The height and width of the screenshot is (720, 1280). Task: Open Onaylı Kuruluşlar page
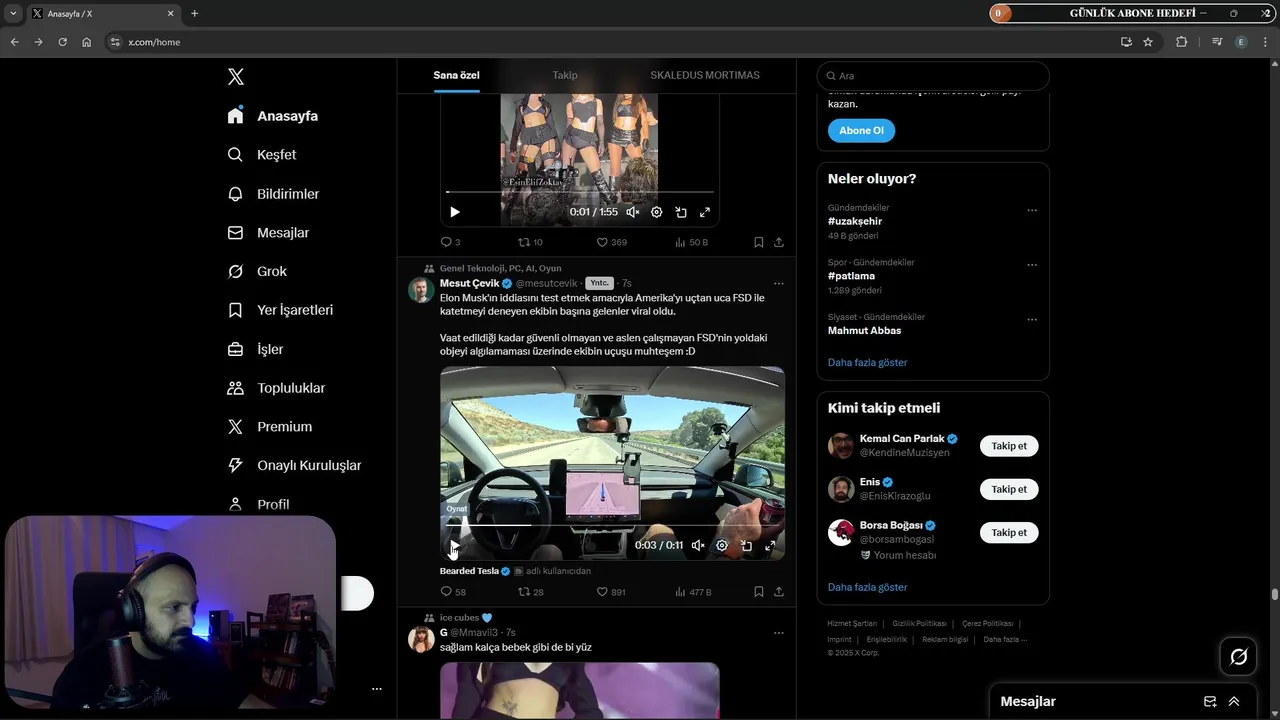coord(294,466)
